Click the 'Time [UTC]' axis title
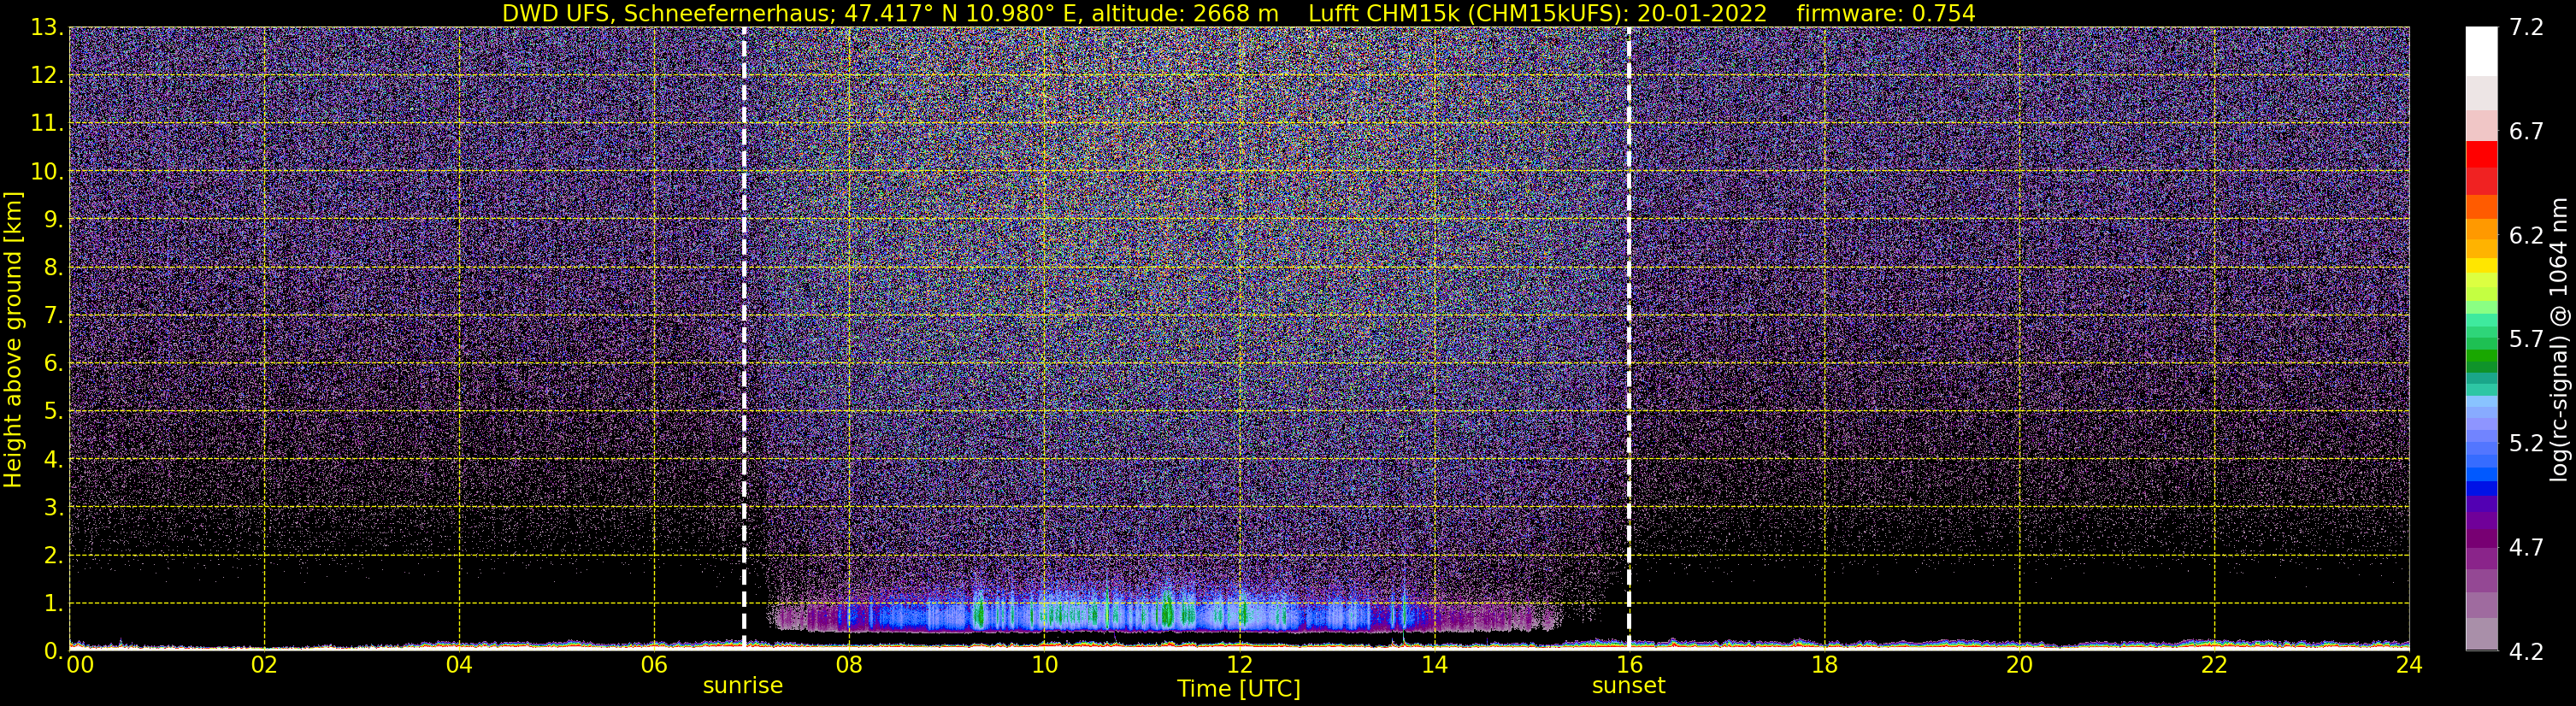The image size is (2576, 706). click(1239, 689)
